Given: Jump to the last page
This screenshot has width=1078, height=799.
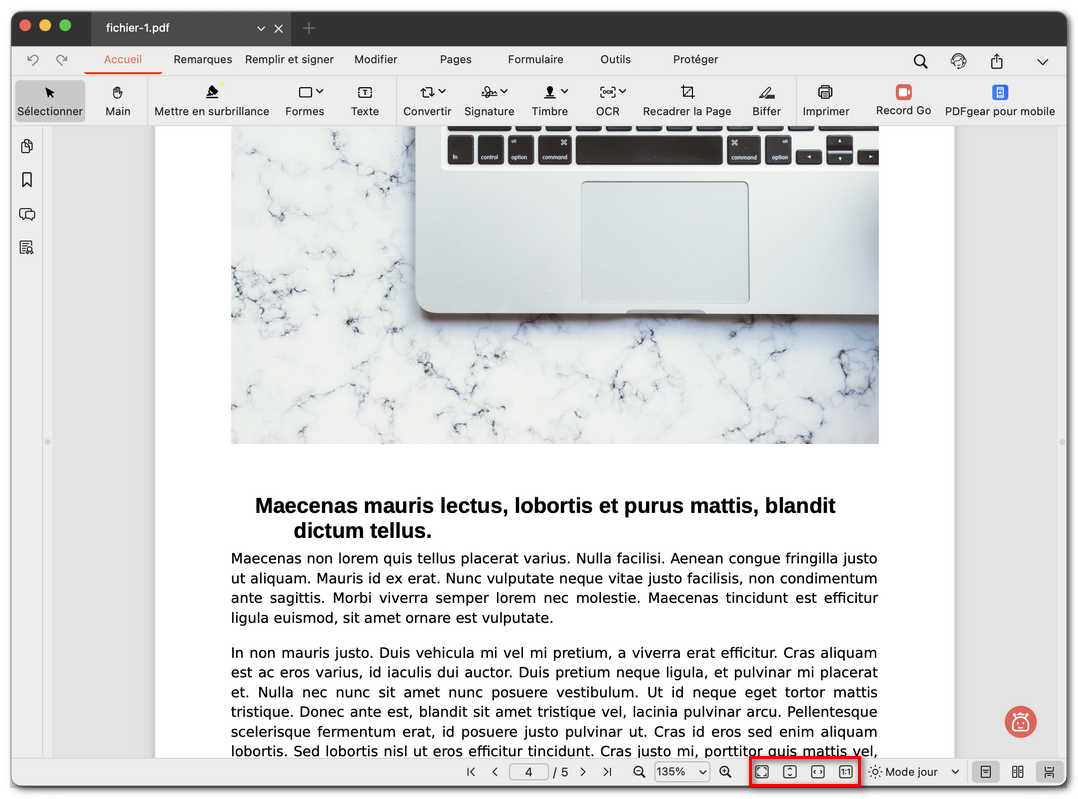Looking at the screenshot, I should click(x=607, y=772).
